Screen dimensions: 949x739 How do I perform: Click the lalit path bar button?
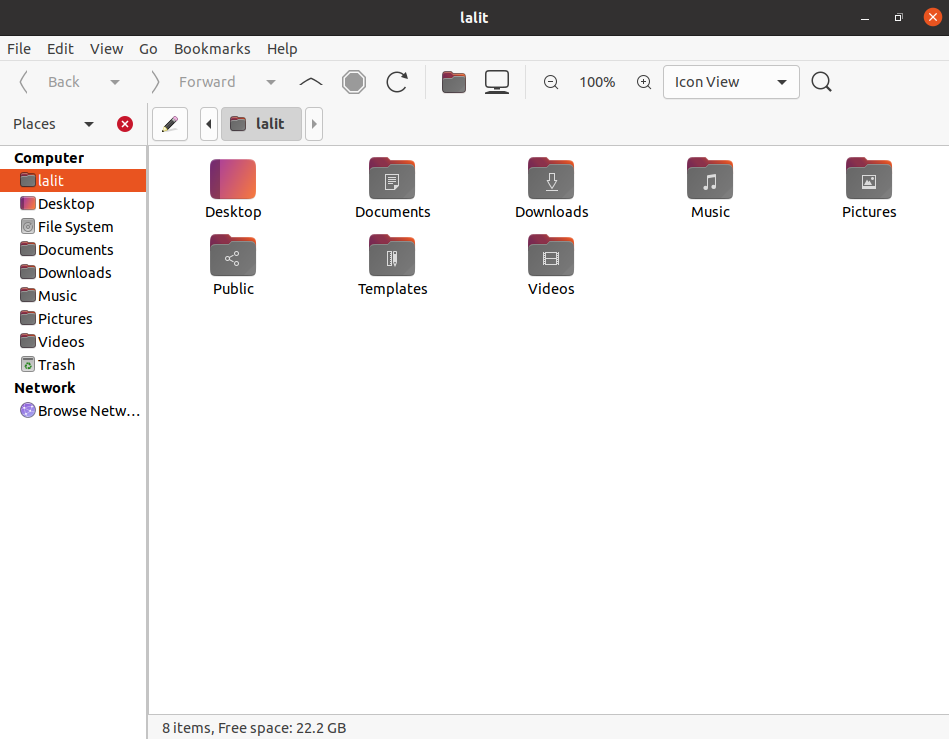[260, 124]
